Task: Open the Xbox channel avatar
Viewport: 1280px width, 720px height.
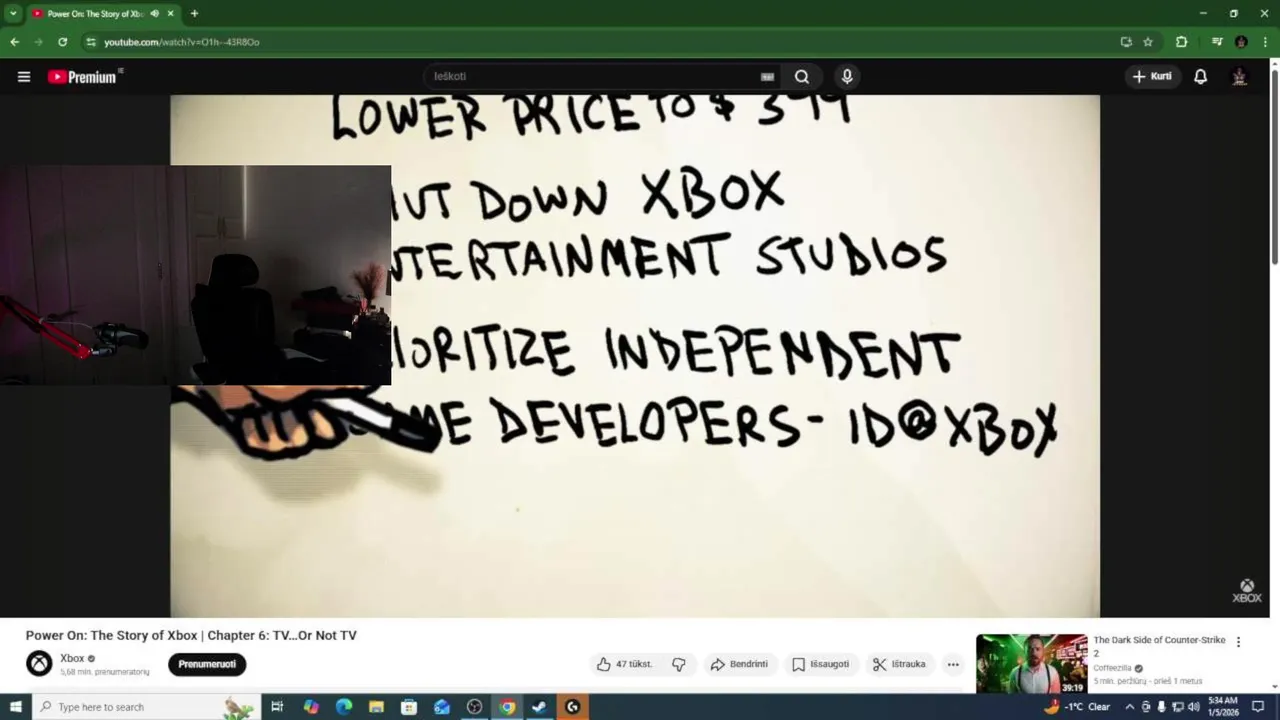Action: point(39,664)
